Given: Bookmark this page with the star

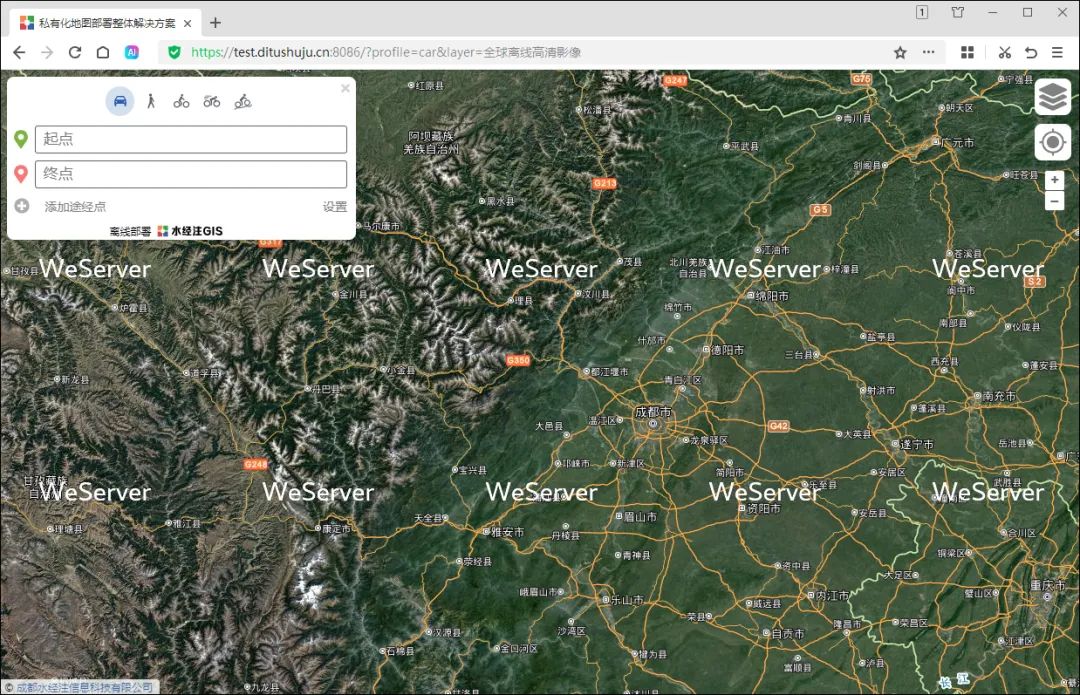Looking at the screenshot, I should (x=900, y=52).
